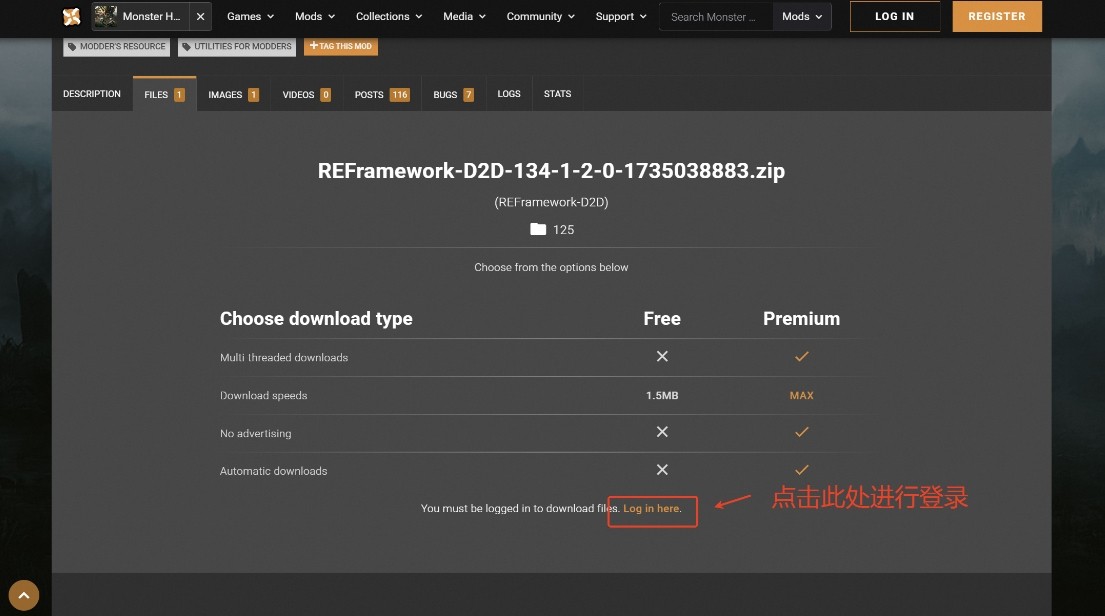Click the Tag This Mod button
Image resolution: width=1105 pixels, height=616 pixels.
click(x=341, y=46)
